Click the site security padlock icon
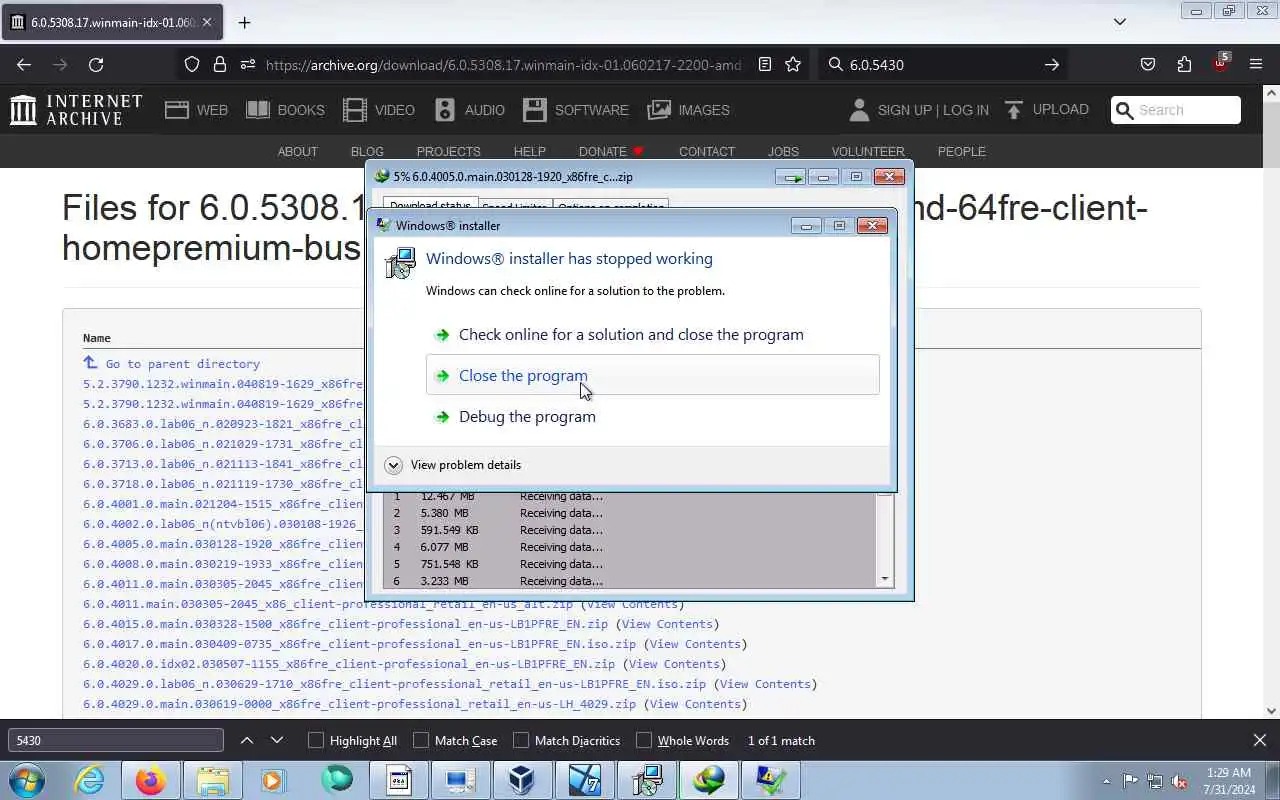 click(220, 64)
